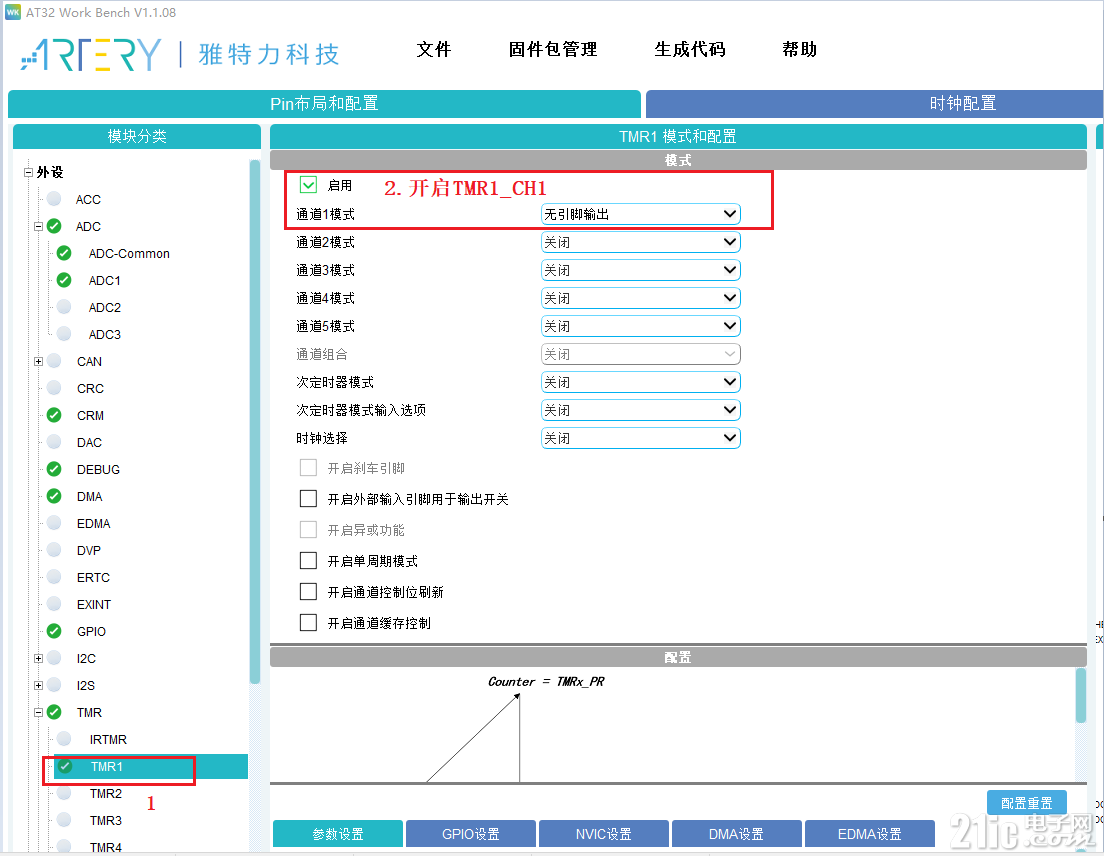This screenshot has width=1104, height=856.
Task: Click the grey status circle beside ADC2
Action: pos(64,307)
